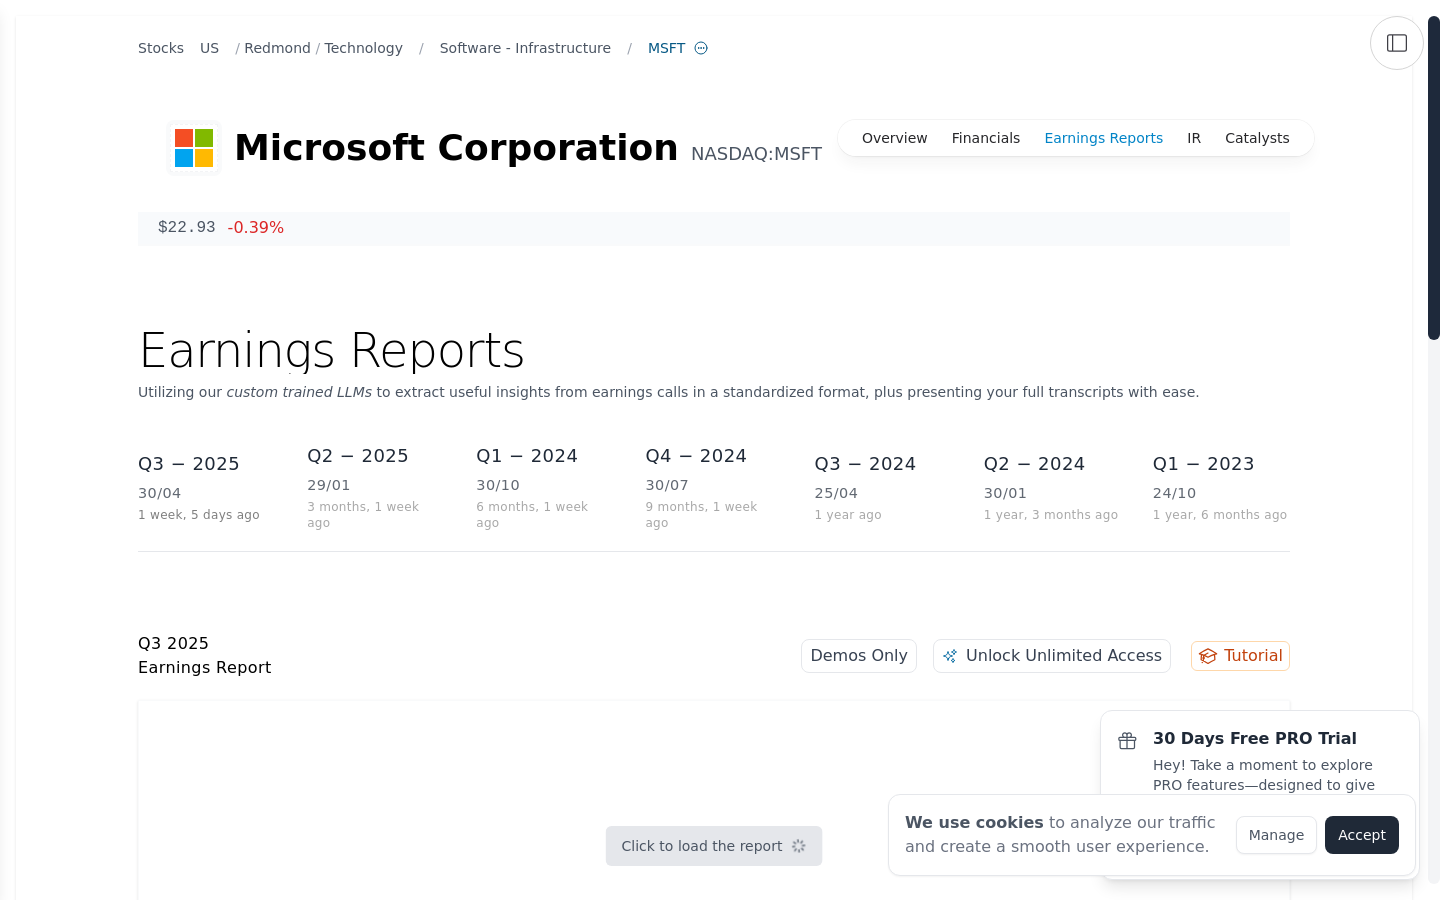
Task: Click the NASDAQ:MSFT ticker label
Action: pyautogui.click(x=756, y=154)
